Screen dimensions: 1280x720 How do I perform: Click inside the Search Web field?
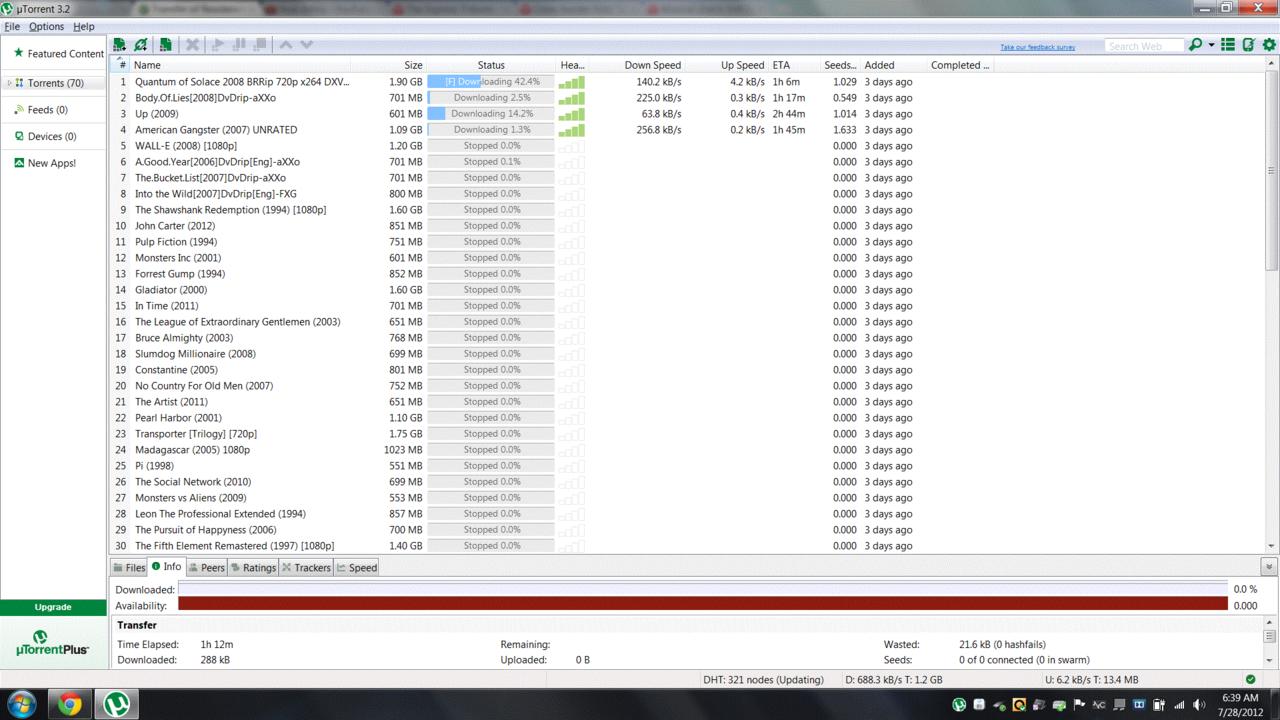(x=1142, y=46)
